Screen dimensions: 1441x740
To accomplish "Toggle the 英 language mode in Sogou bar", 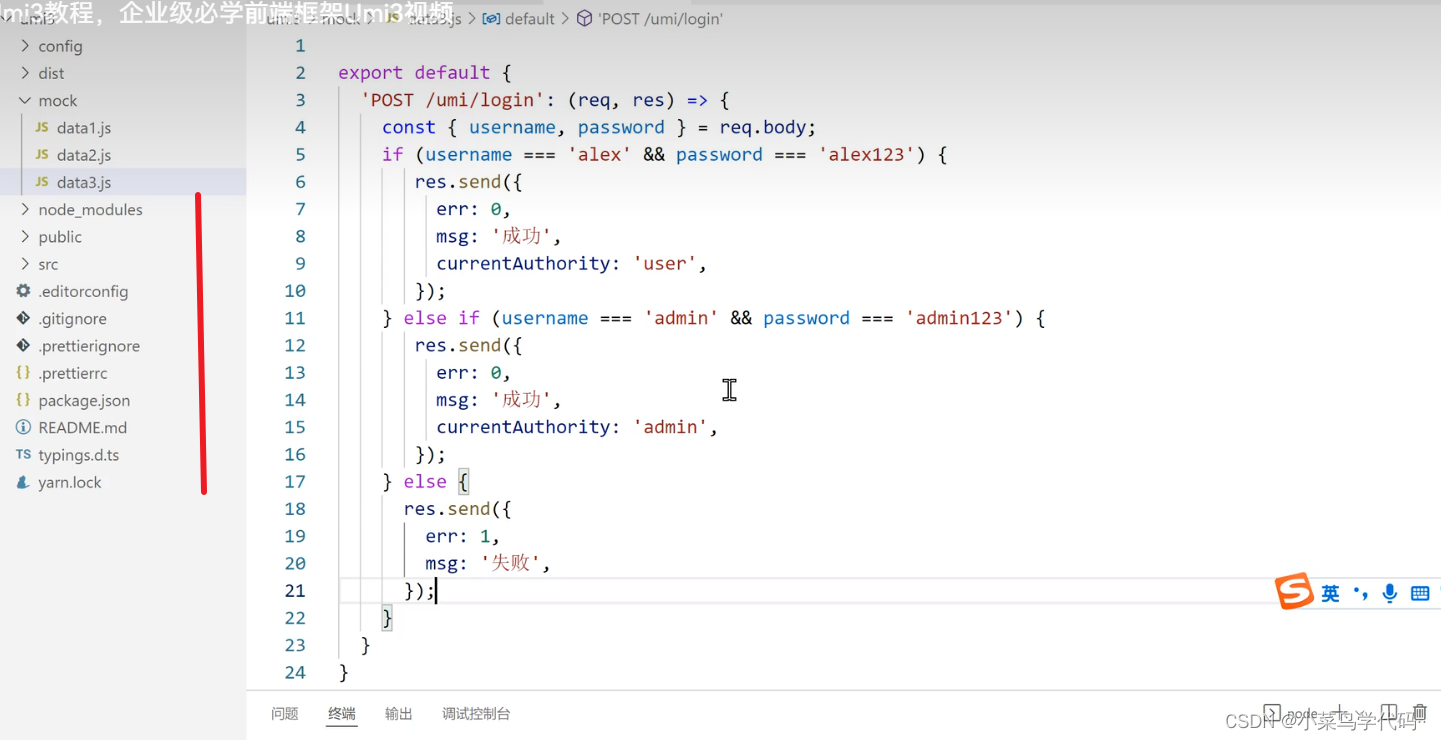I will click(x=1330, y=594).
